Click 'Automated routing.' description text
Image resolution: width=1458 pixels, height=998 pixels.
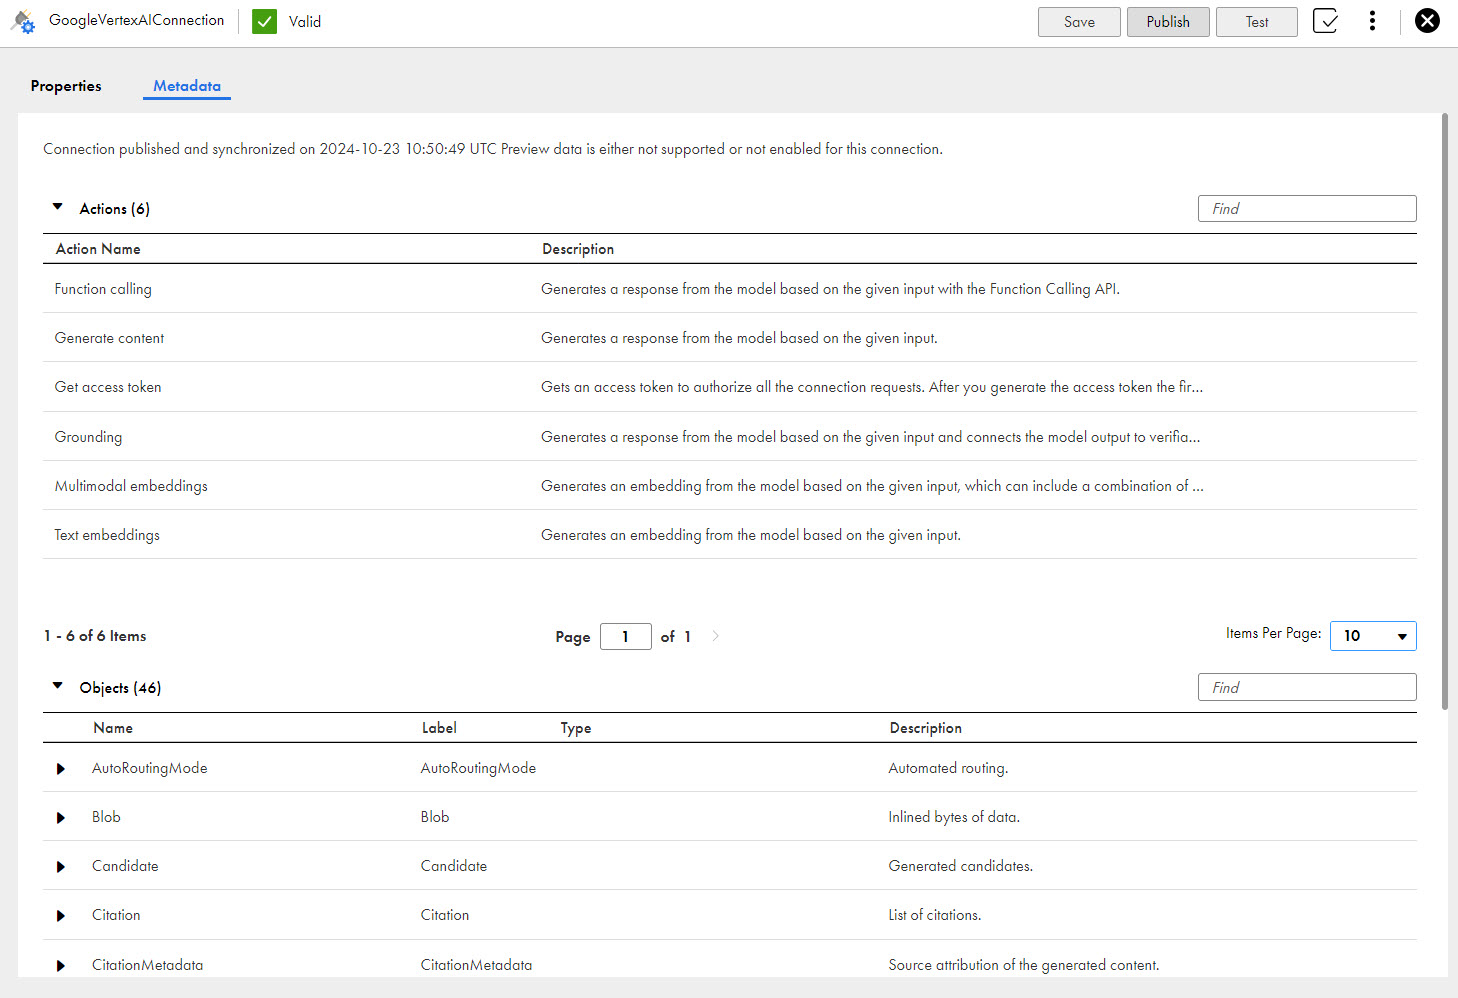(x=948, y=768)
